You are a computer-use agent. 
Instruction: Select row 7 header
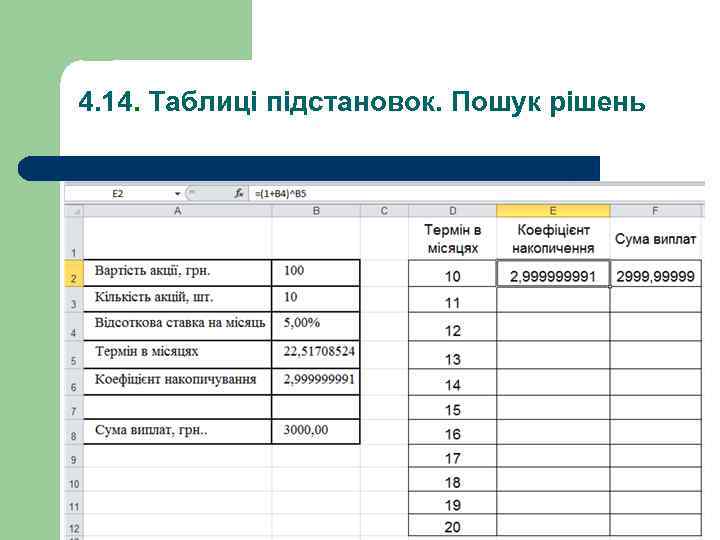[74, 407]
